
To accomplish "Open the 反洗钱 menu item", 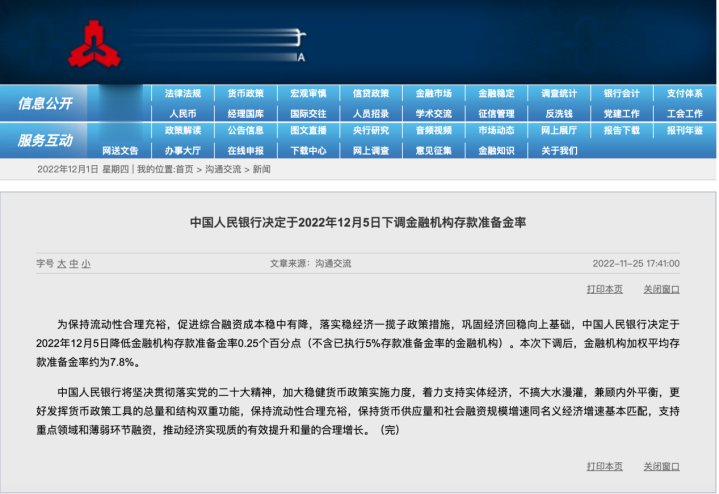I will [559, 114].
